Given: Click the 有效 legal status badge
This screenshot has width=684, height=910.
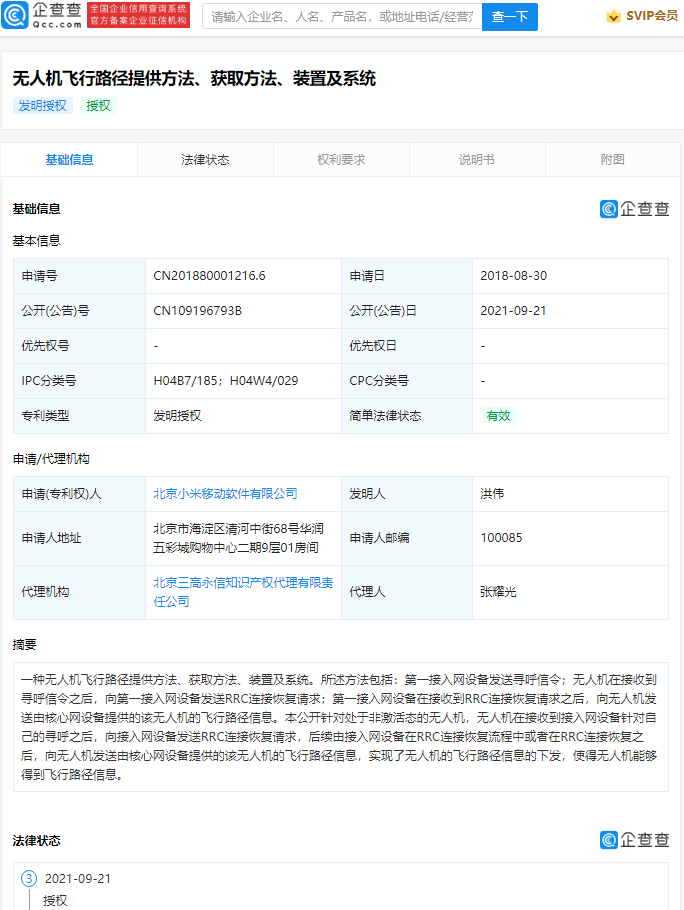Looking at the screenshot, I should pos(497,416).
